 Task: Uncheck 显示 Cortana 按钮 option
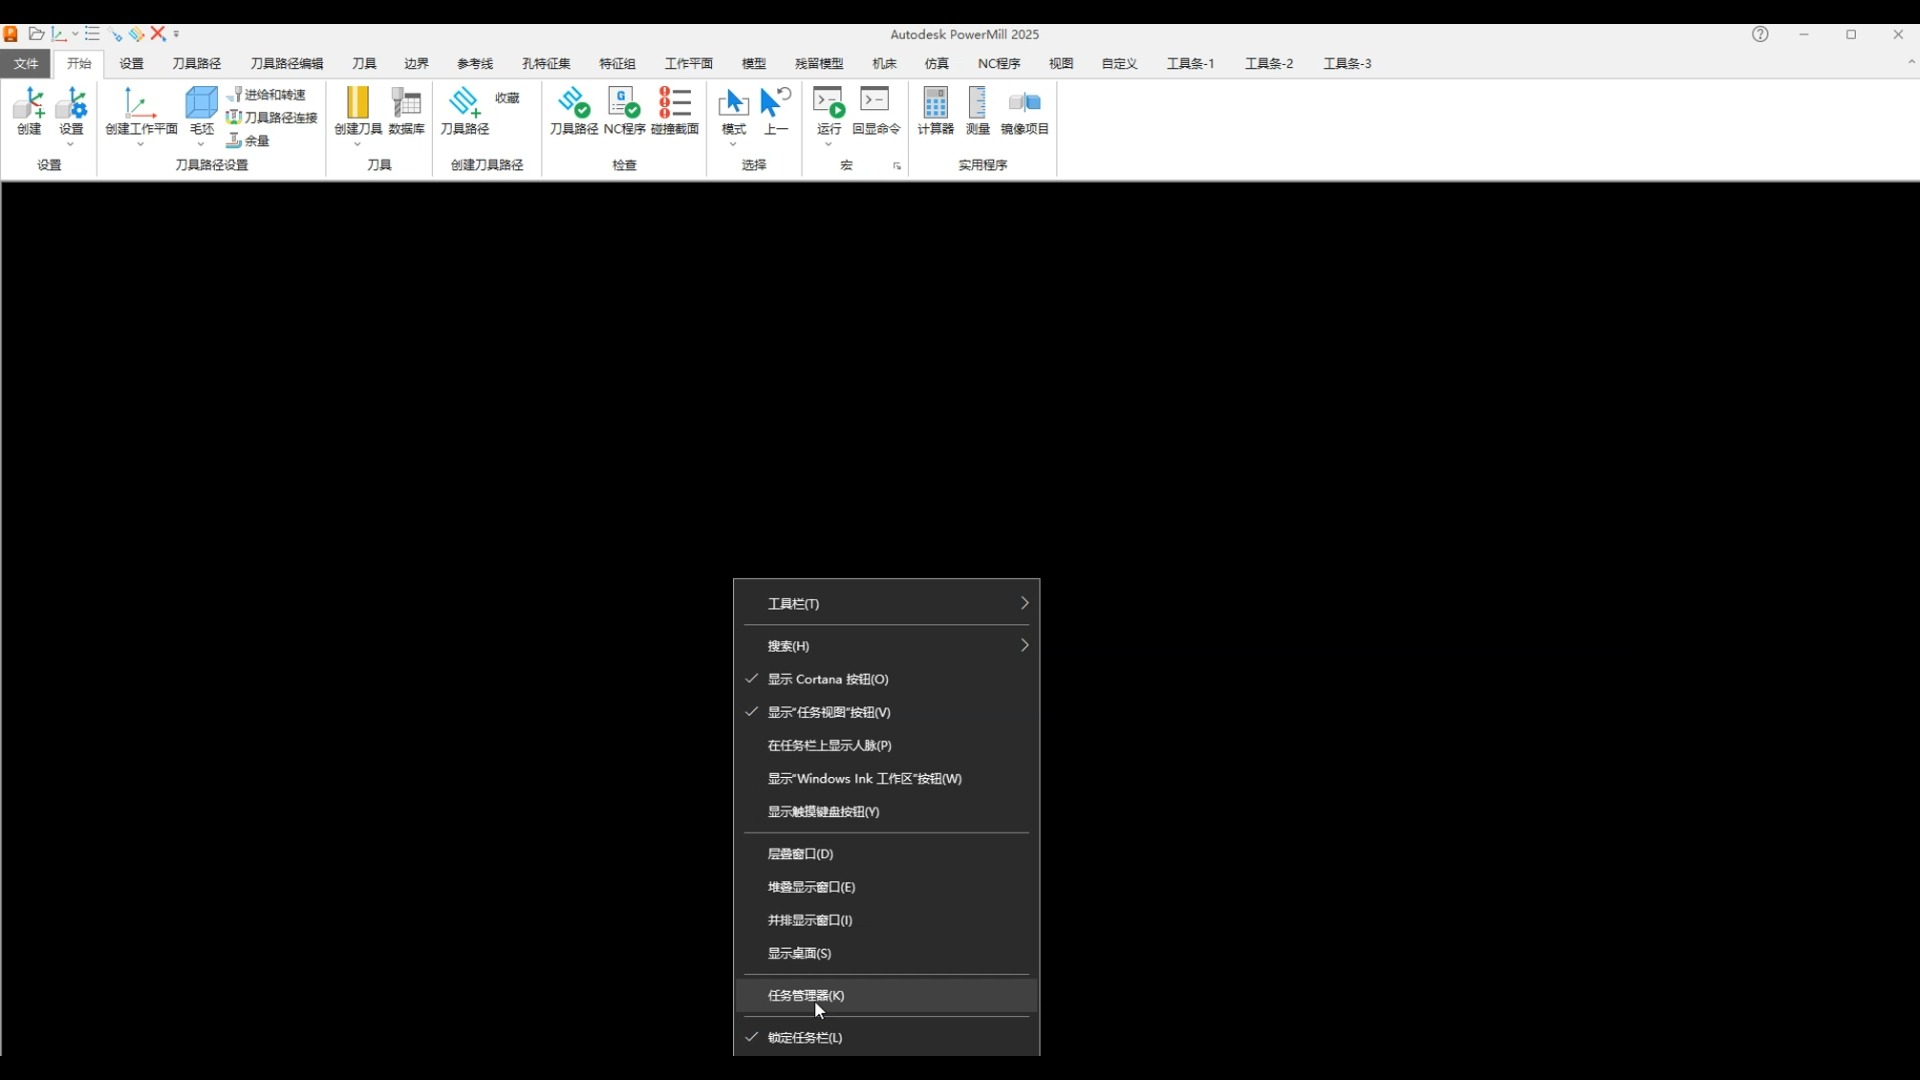(828, 679)
